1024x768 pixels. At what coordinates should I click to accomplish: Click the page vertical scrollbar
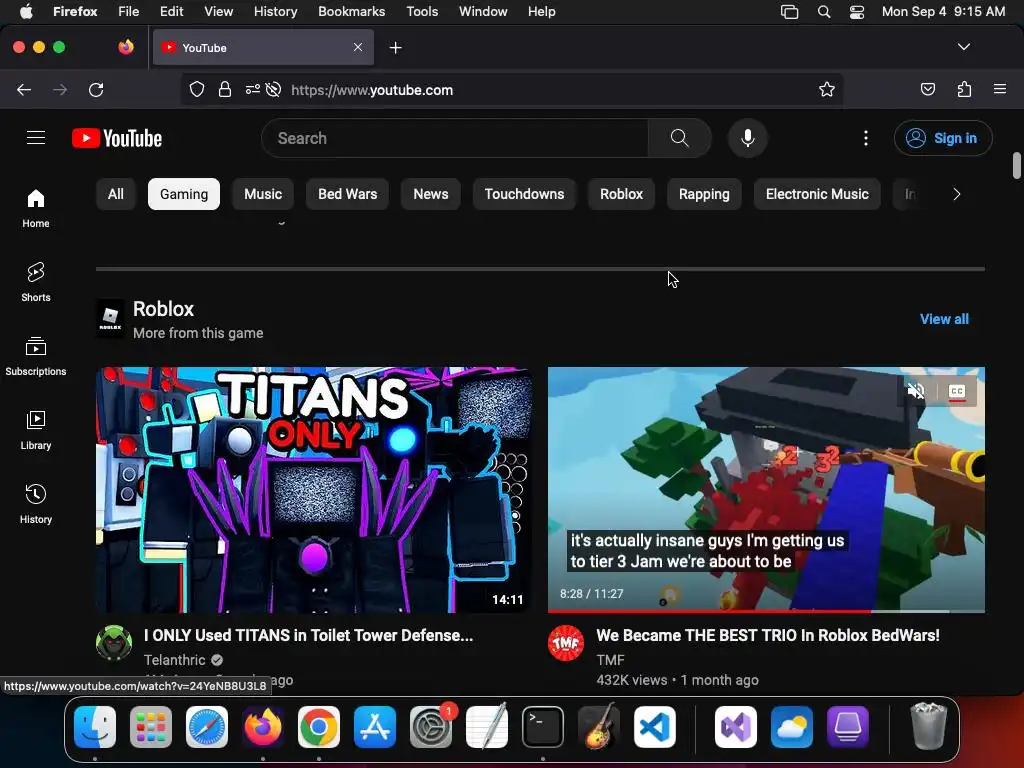point(1016,165)
